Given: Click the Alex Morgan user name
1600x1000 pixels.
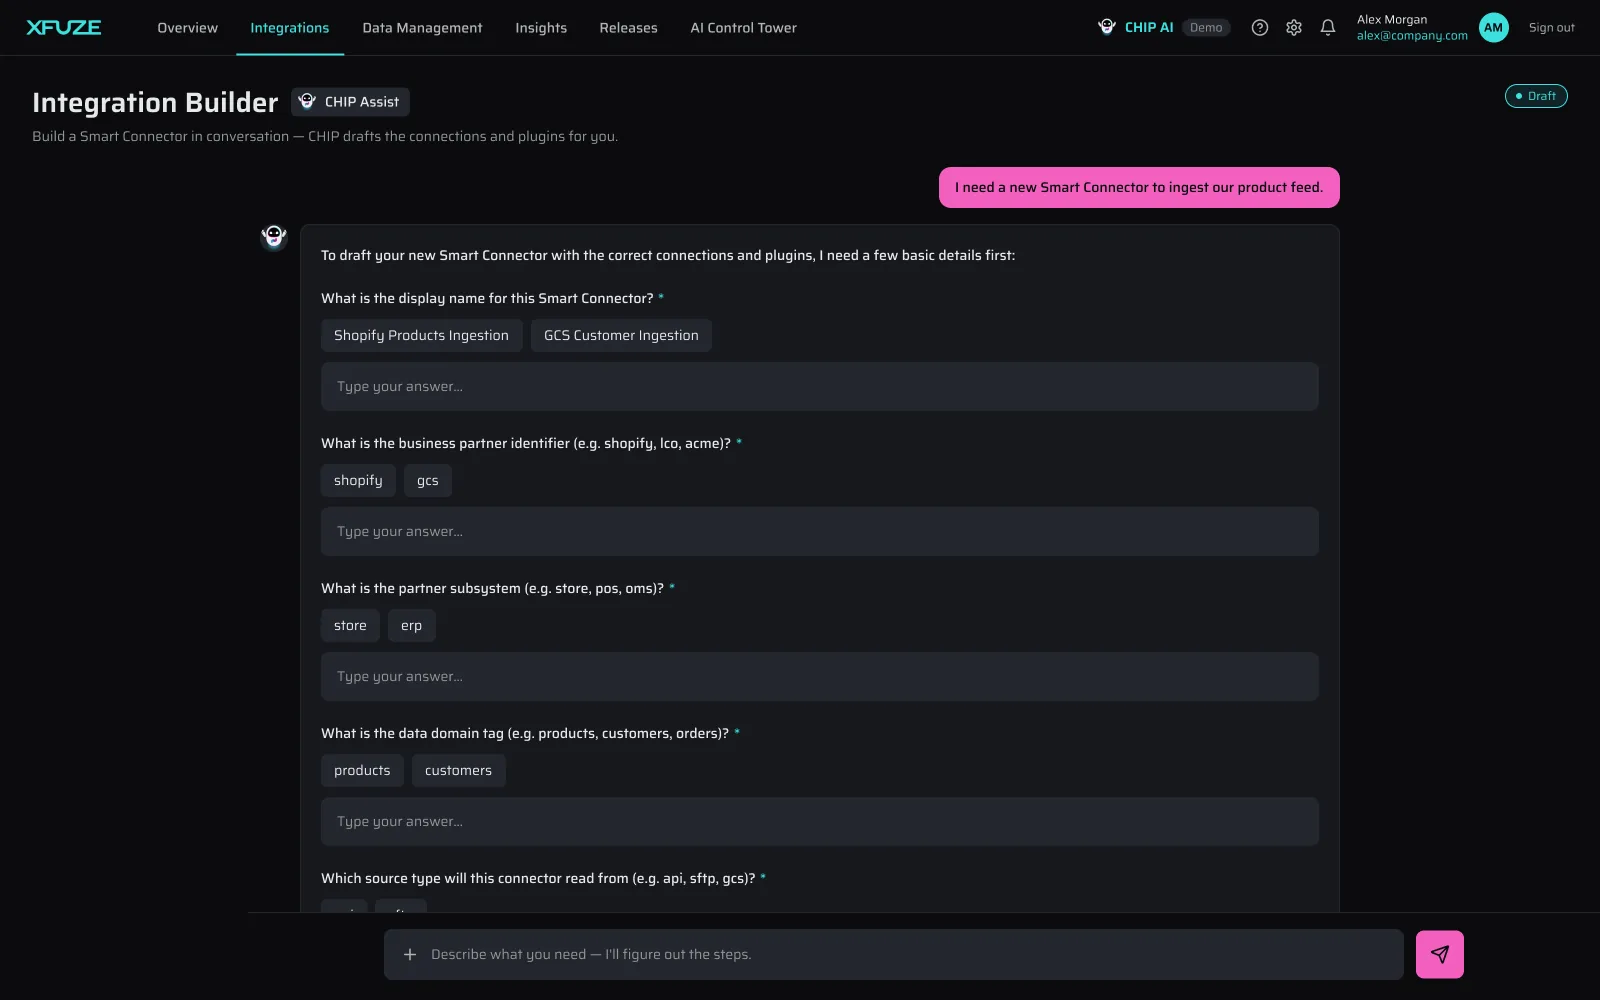Looking at the screenshot, I should [1392, 20].
